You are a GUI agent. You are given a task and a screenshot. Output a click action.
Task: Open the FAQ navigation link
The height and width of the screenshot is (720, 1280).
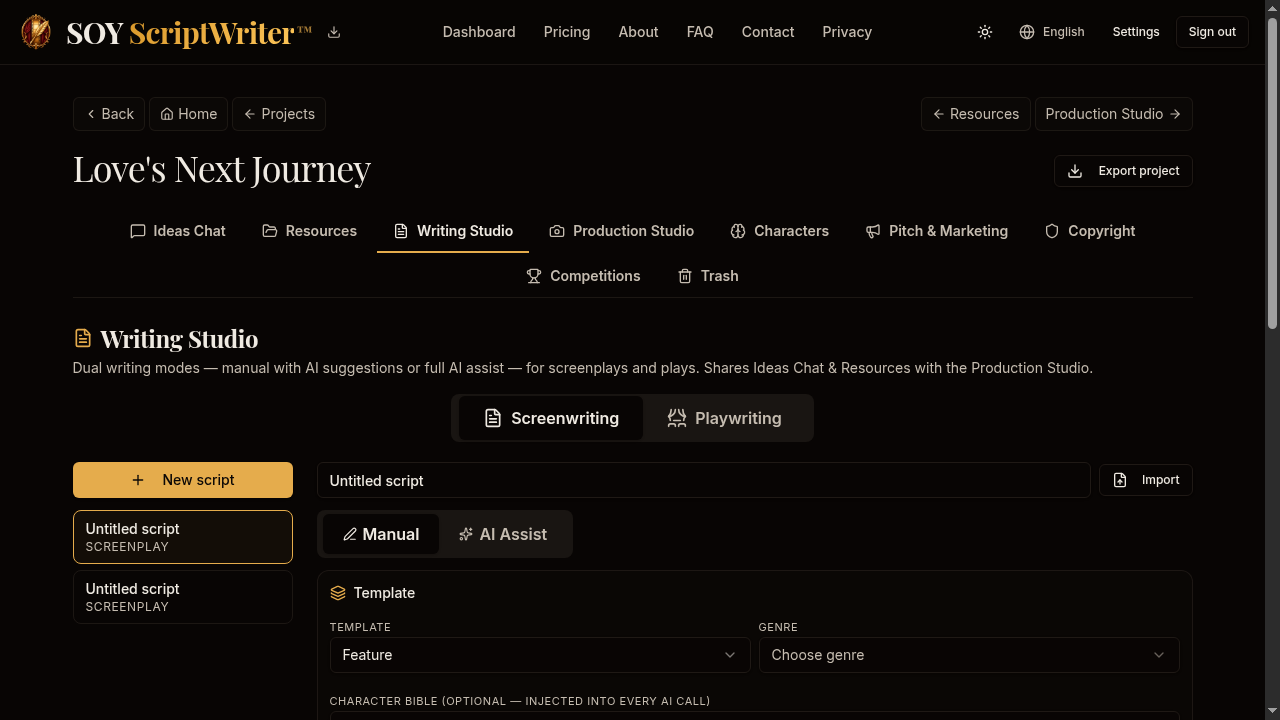[700, 32]
